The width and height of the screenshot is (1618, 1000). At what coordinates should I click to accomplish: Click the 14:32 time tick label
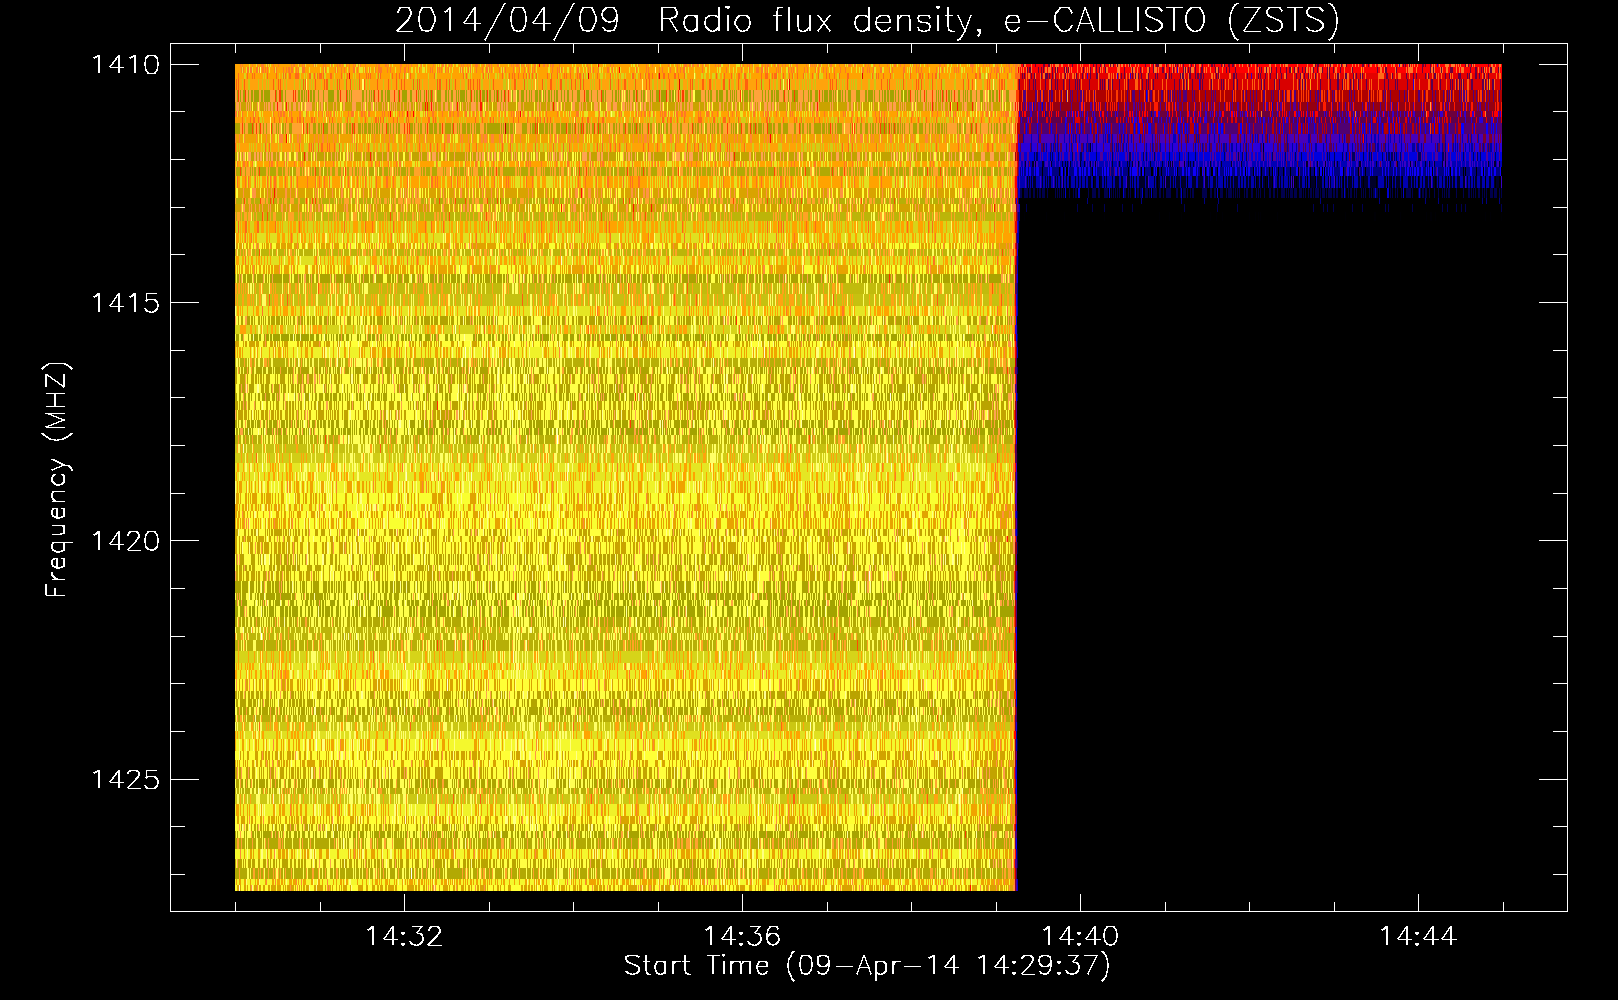[x=404, y=937]
